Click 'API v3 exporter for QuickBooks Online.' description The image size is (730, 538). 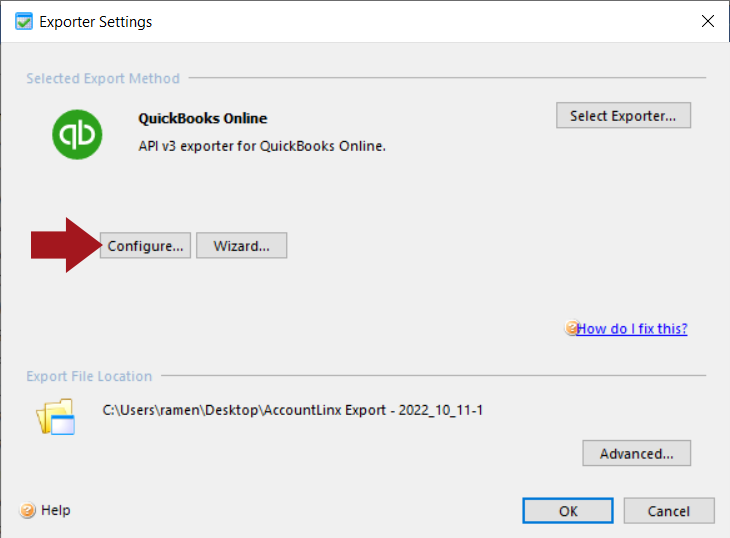point(262,146)
